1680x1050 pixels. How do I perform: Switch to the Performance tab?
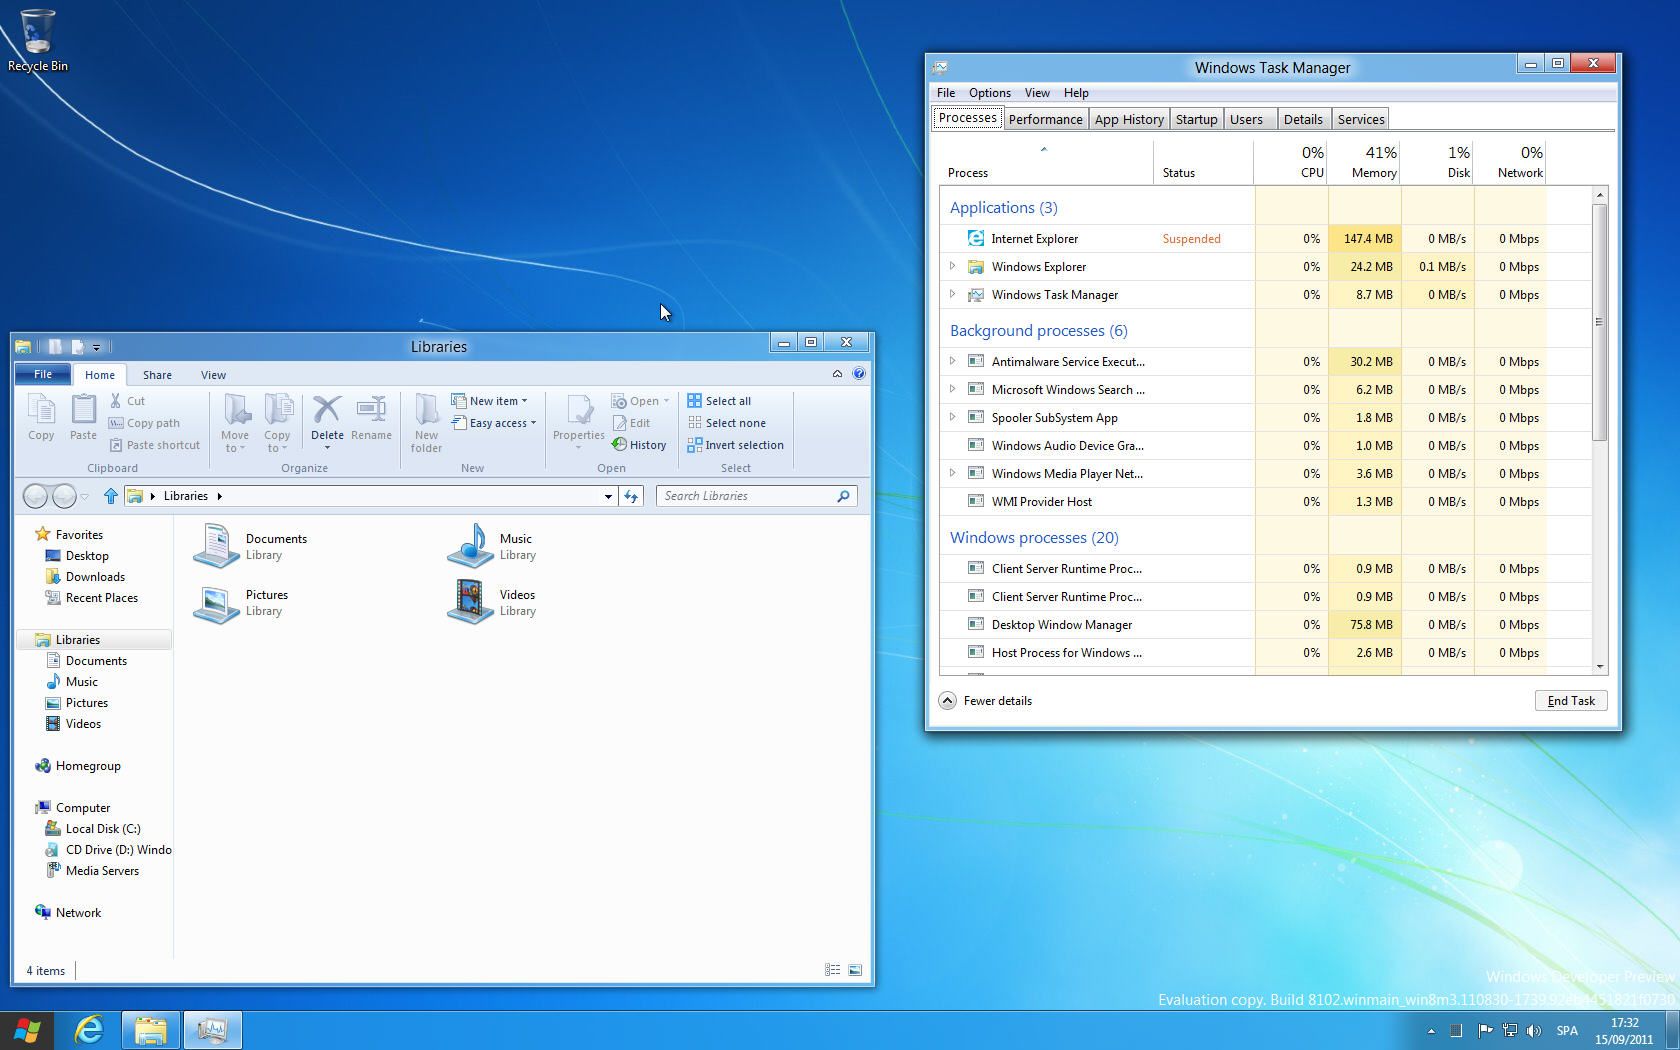tap(1045, 119)
